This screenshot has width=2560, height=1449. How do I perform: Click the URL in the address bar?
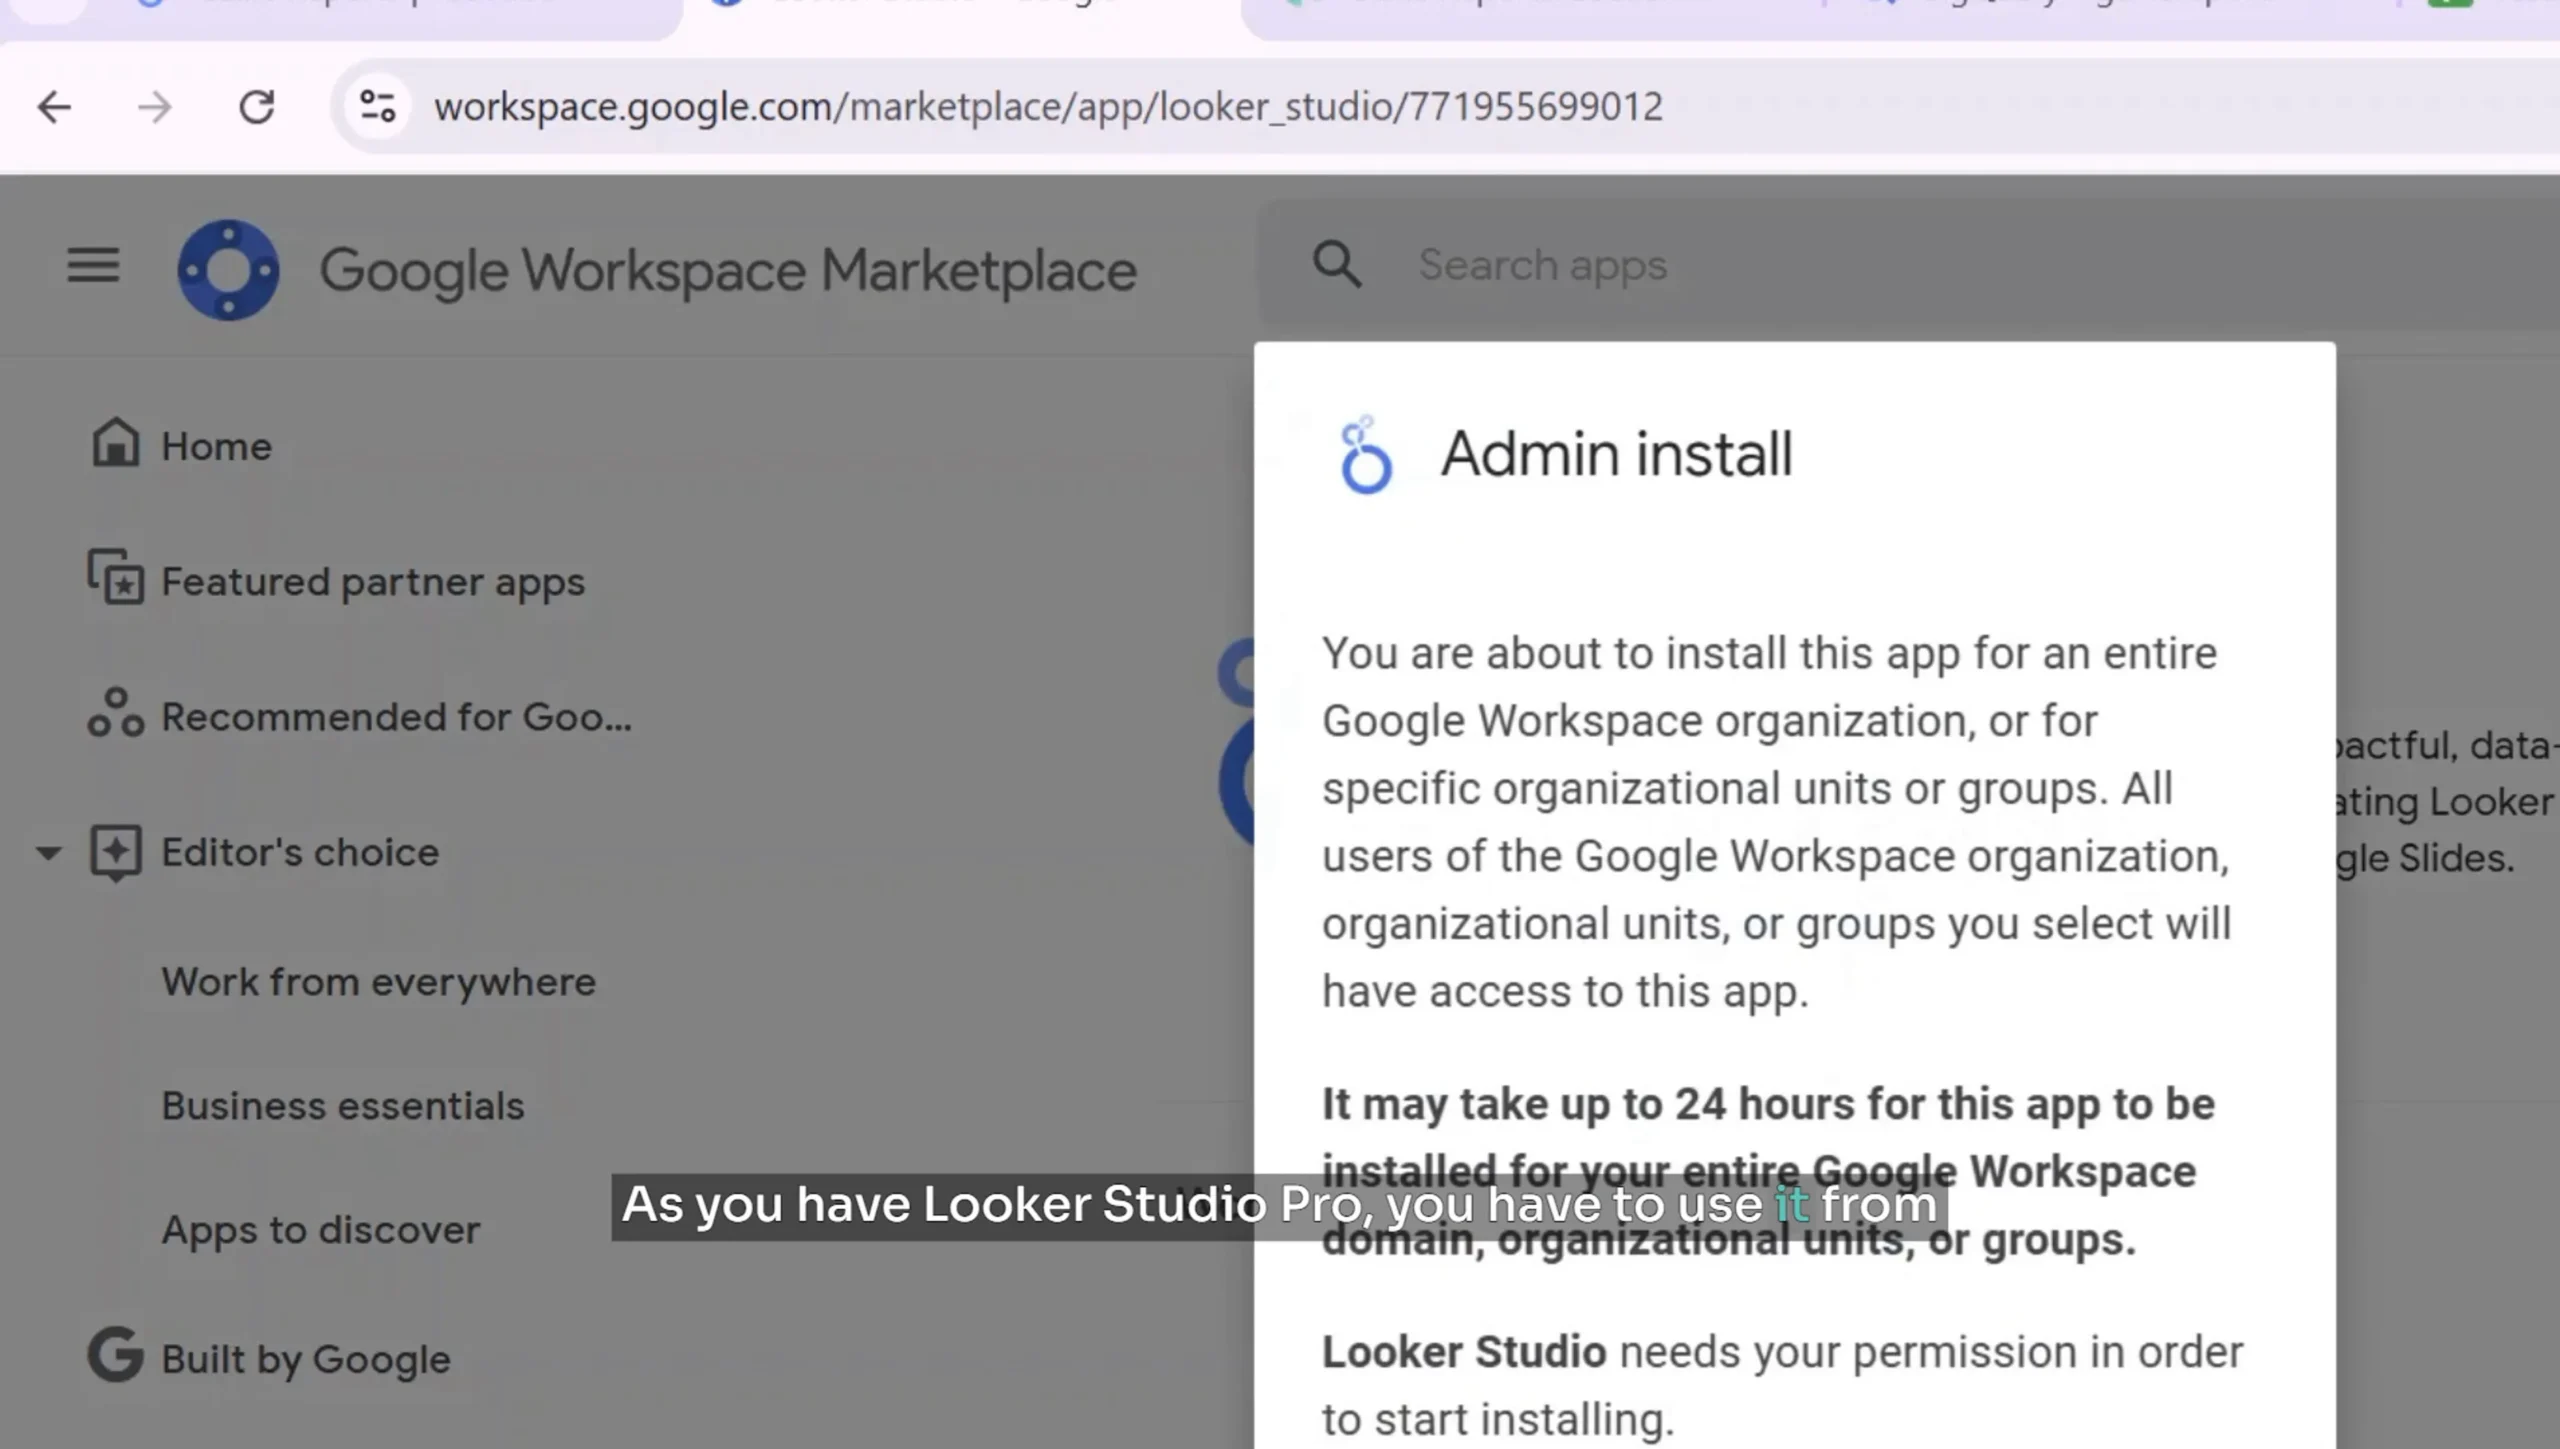click(1048, 106)
